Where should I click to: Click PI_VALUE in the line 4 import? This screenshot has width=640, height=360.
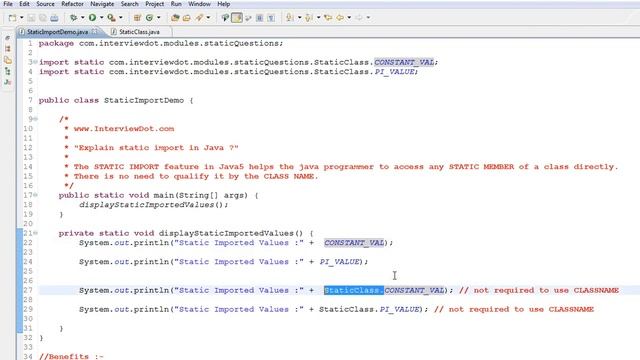394,71
